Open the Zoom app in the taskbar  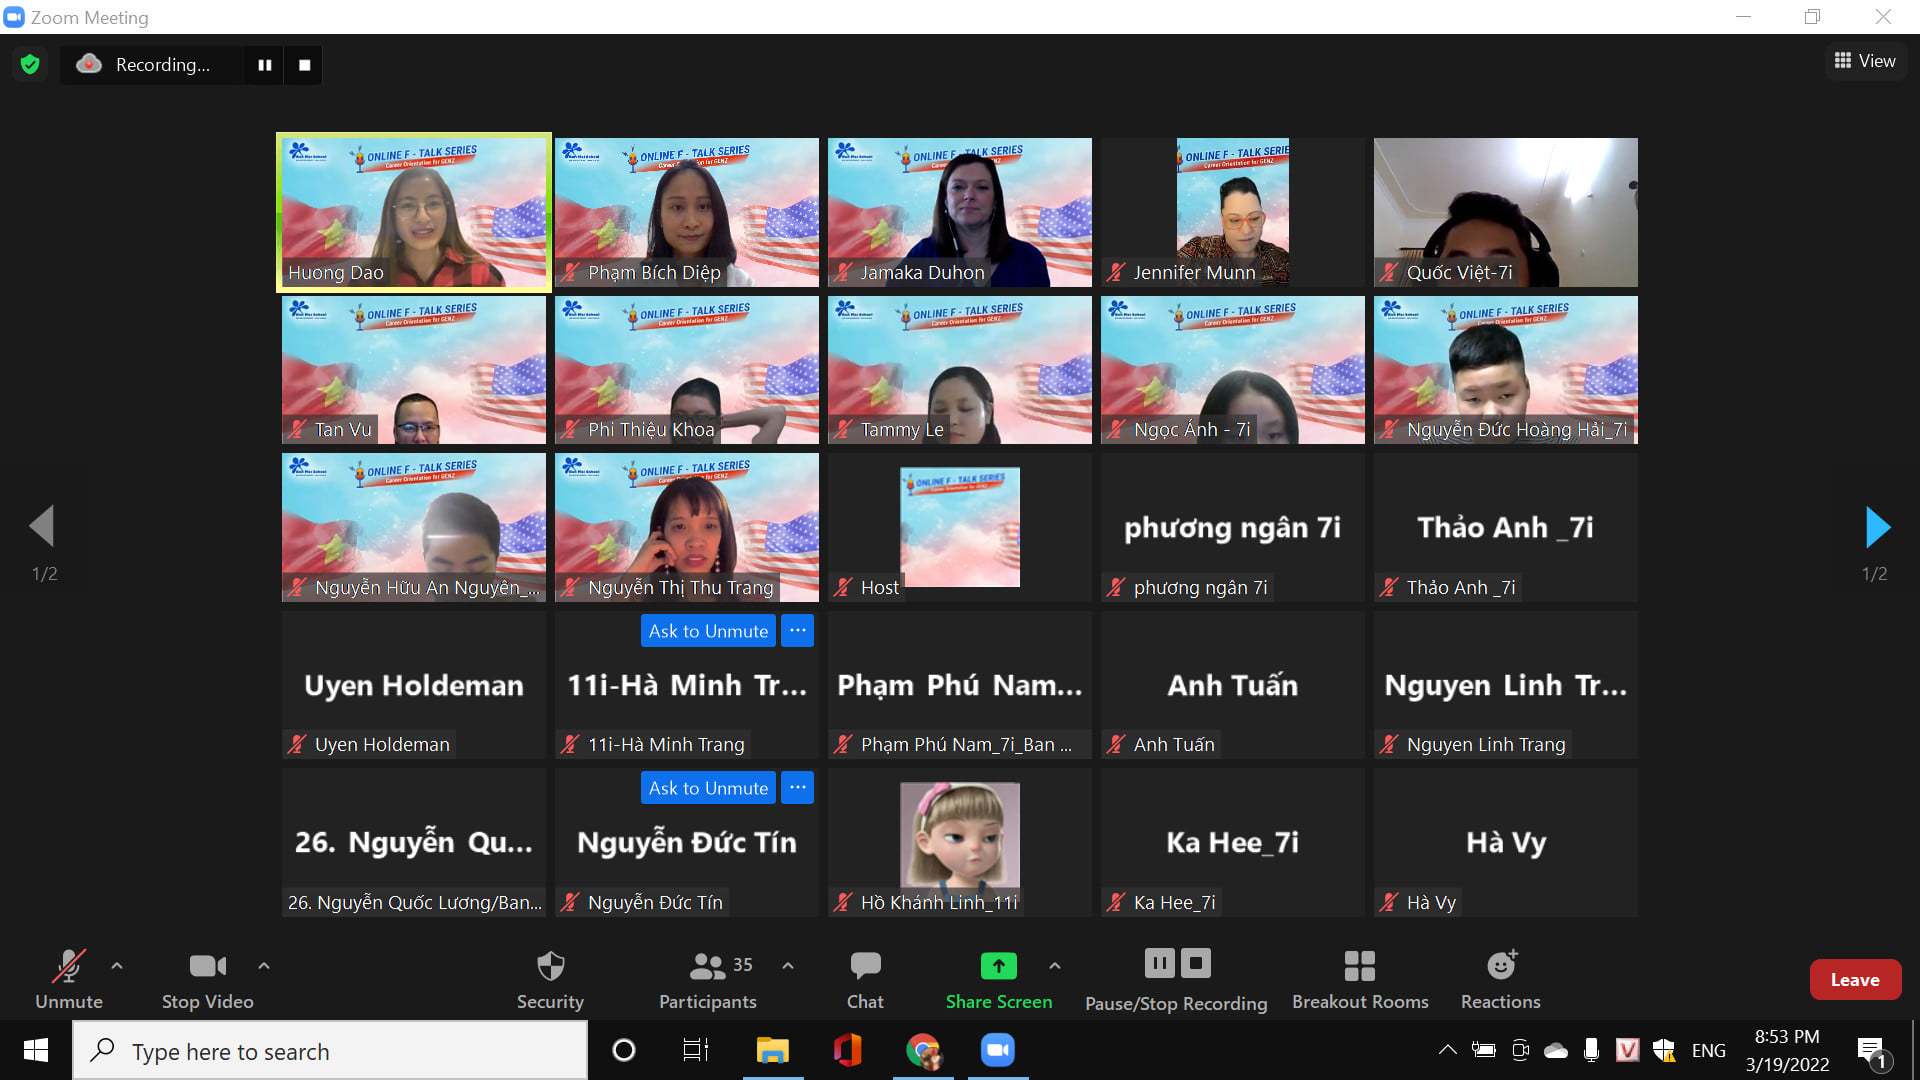pyautogui.click(x=997, y=1050)
